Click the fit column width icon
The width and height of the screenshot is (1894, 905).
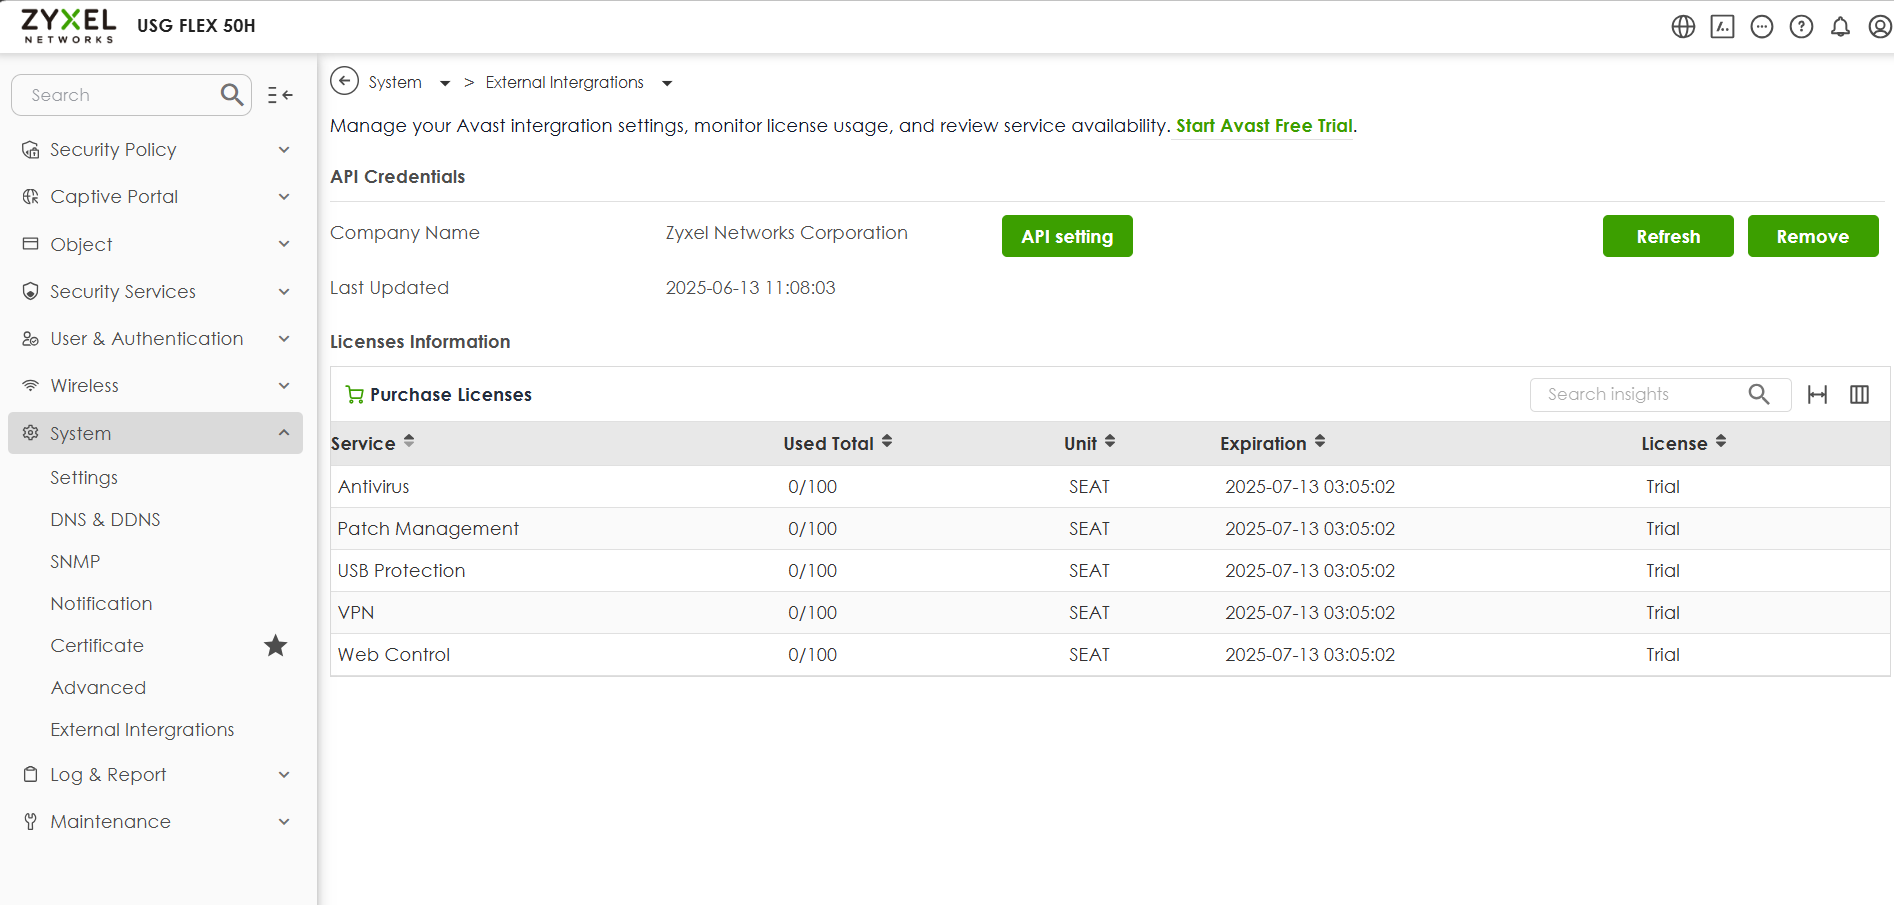click(1817, 394)
